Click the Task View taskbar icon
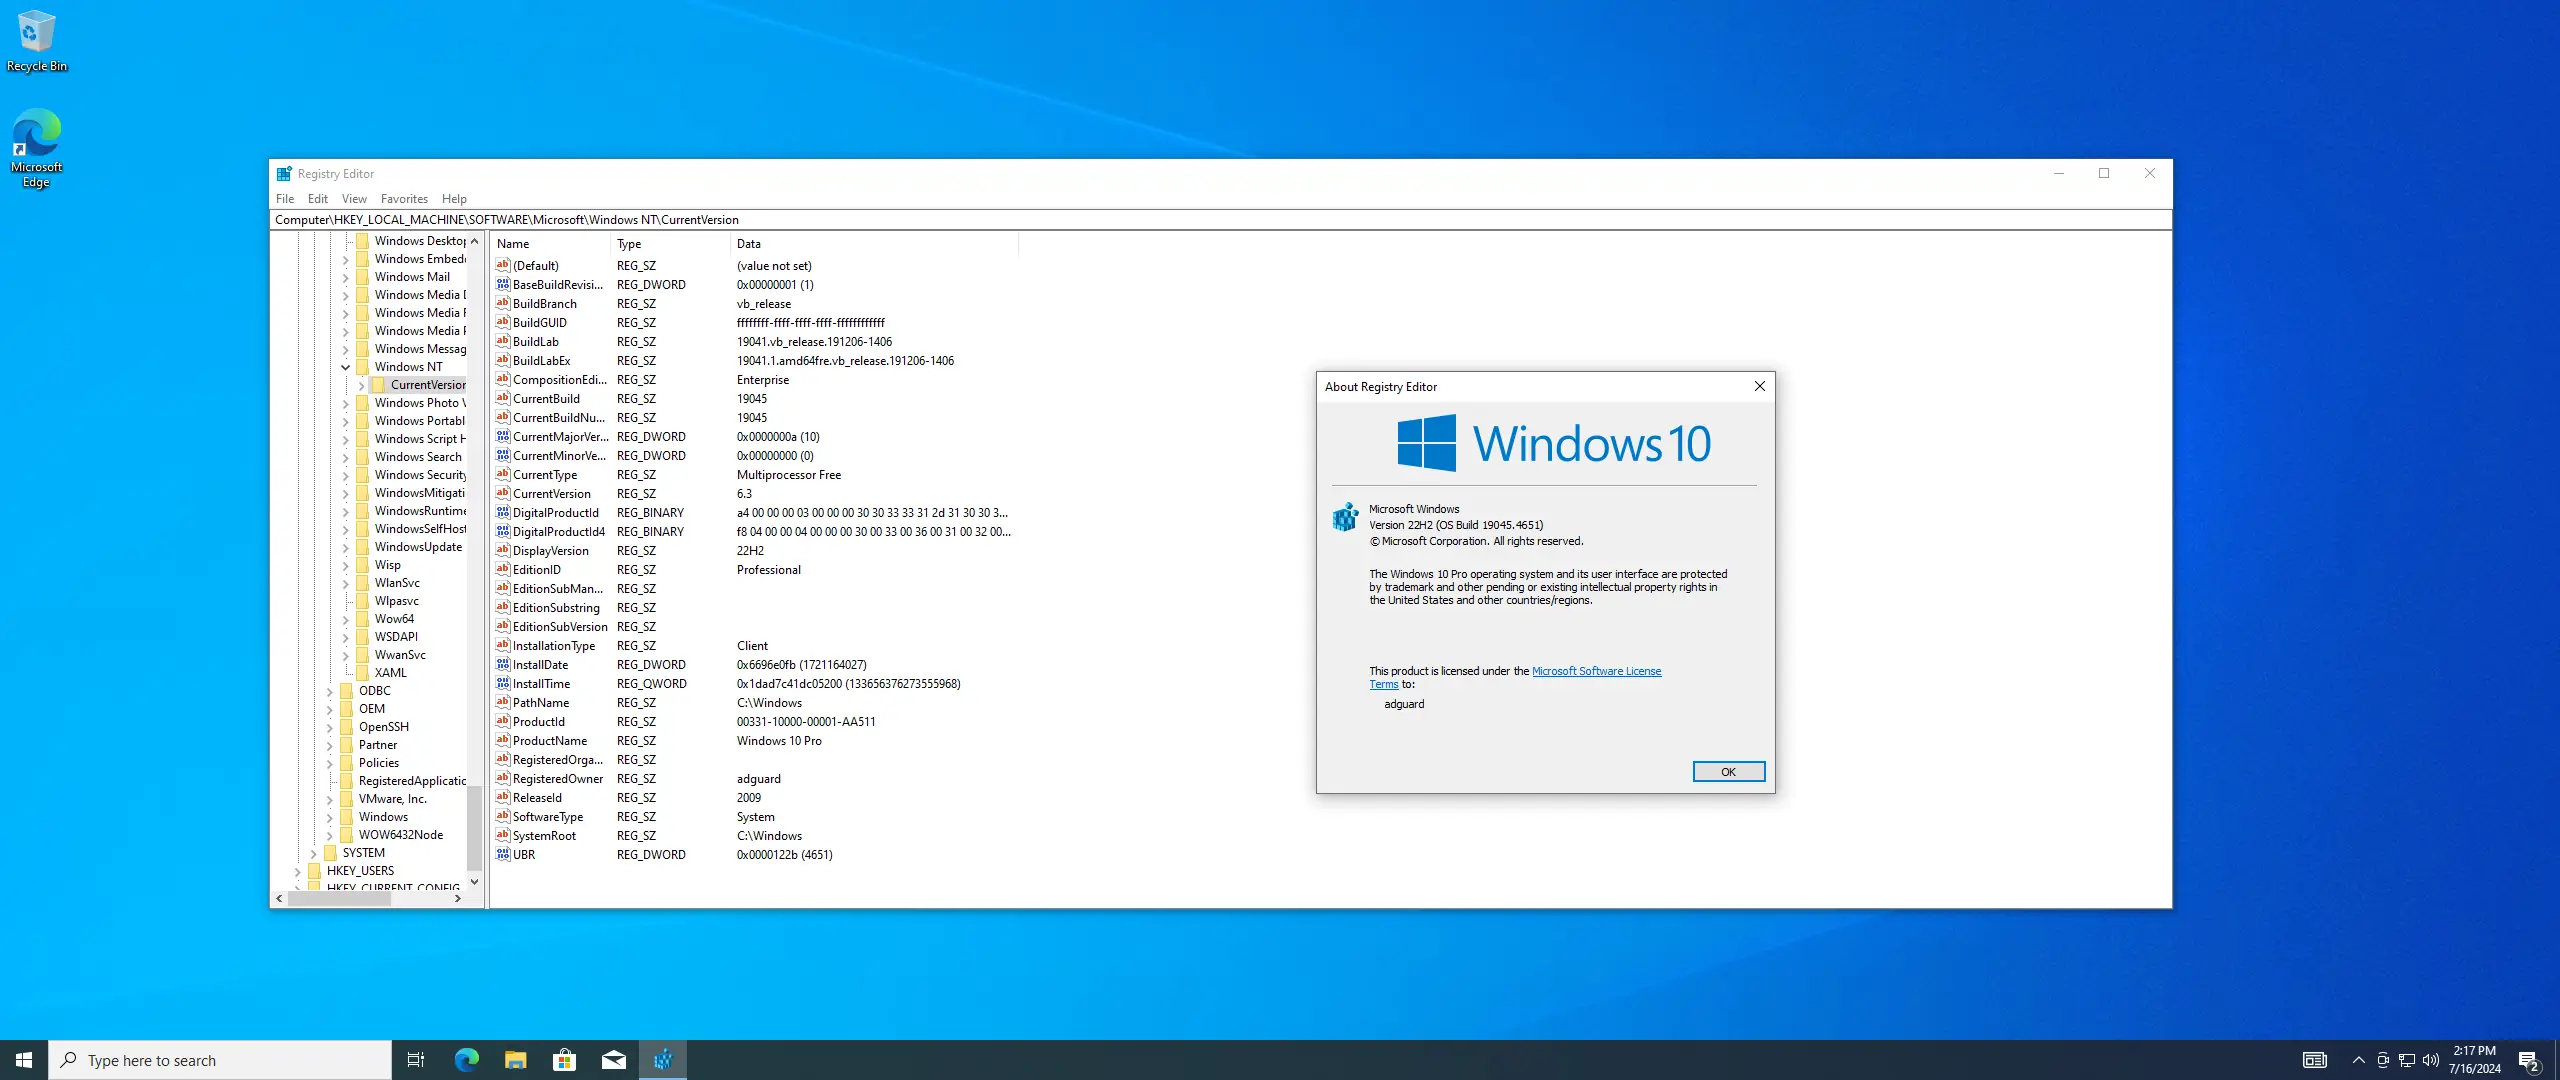The height and width of the screenshot is (1080, 2560). tap(416, 1060)
